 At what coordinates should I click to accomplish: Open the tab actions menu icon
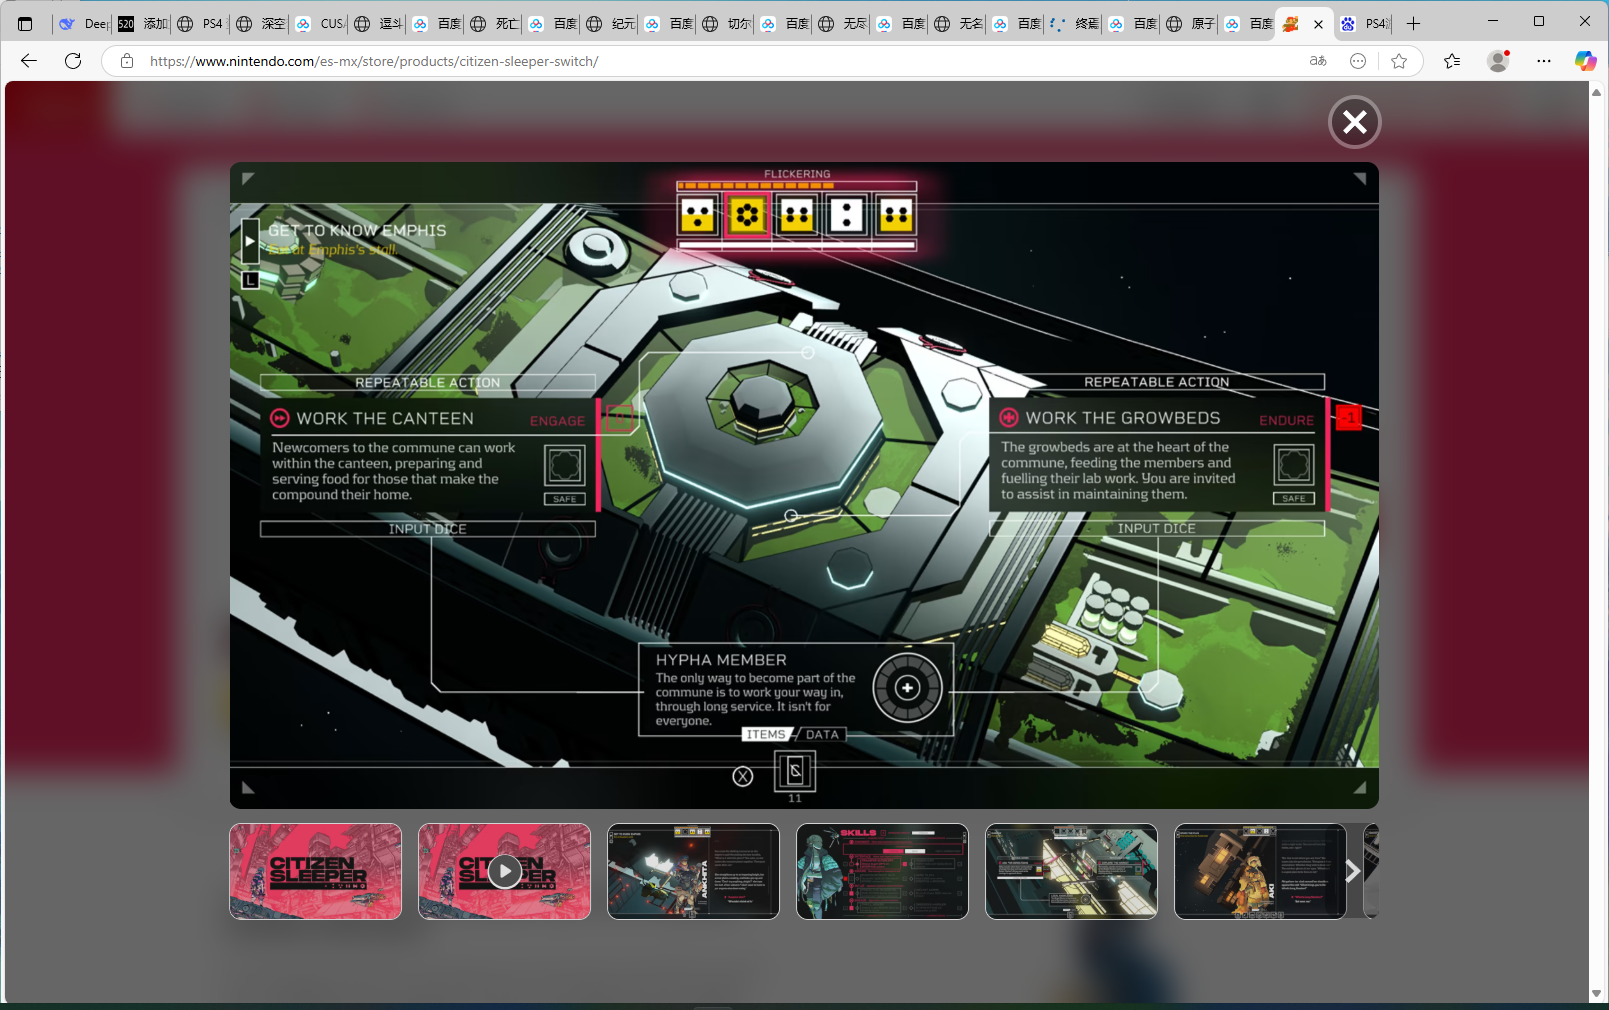(25, 23)
